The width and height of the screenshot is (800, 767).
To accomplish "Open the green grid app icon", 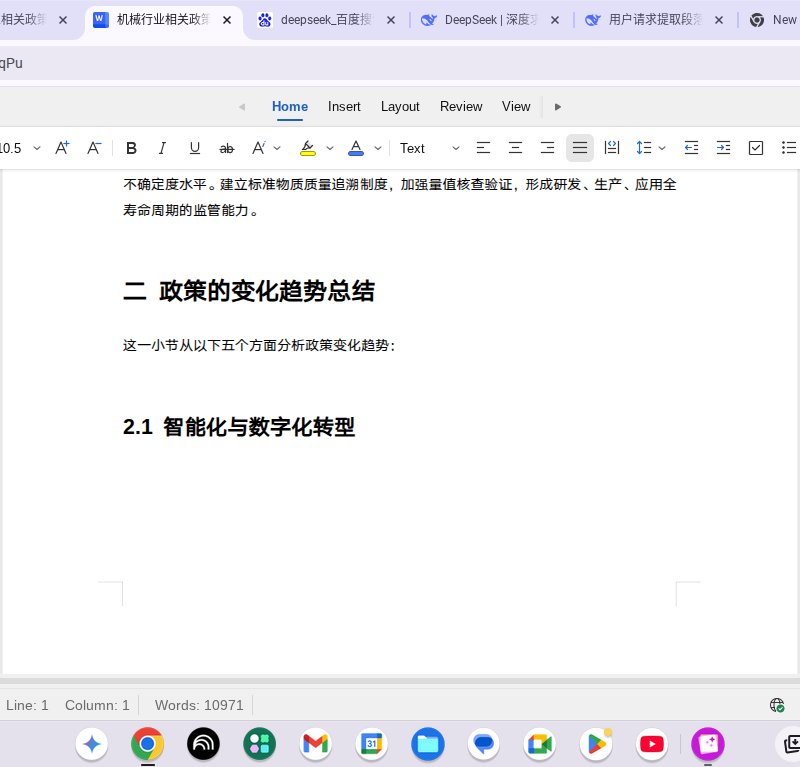I will (259, 744).
